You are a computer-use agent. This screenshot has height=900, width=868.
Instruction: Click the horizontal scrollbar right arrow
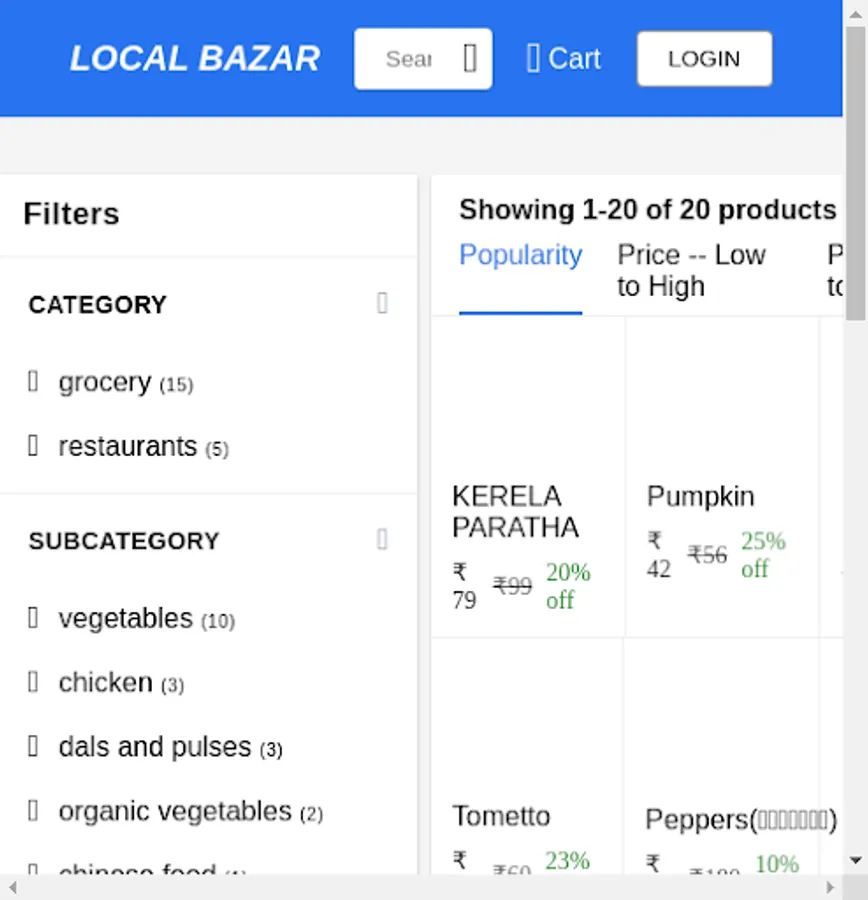coord(829,887)
